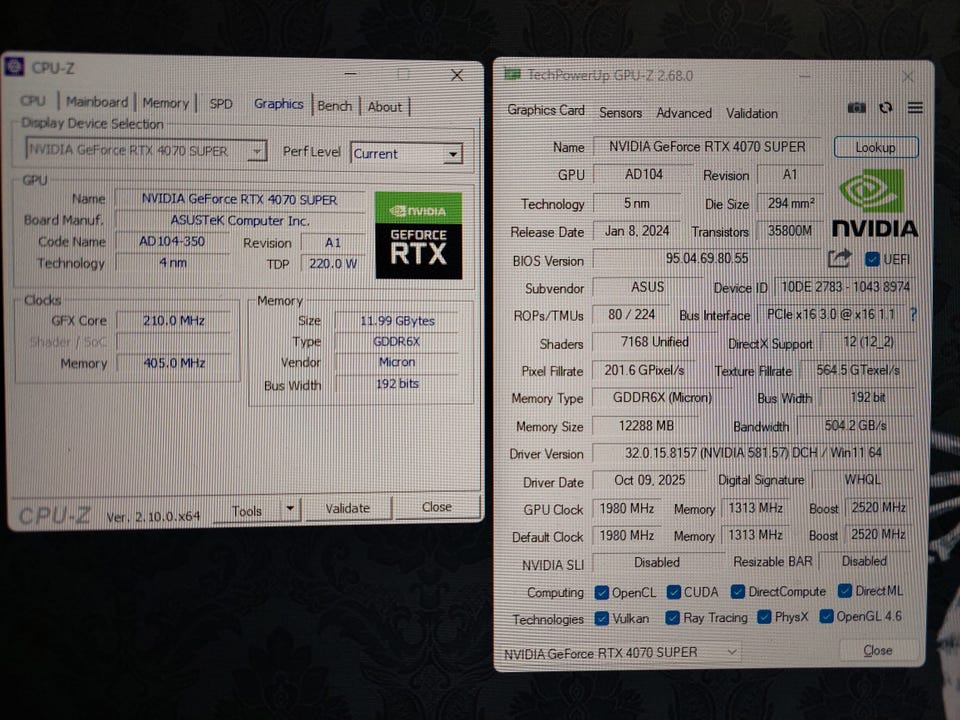Switch to the Memory tab in CPU-Z
Screen dimensions: 960x720
[165, 103]
